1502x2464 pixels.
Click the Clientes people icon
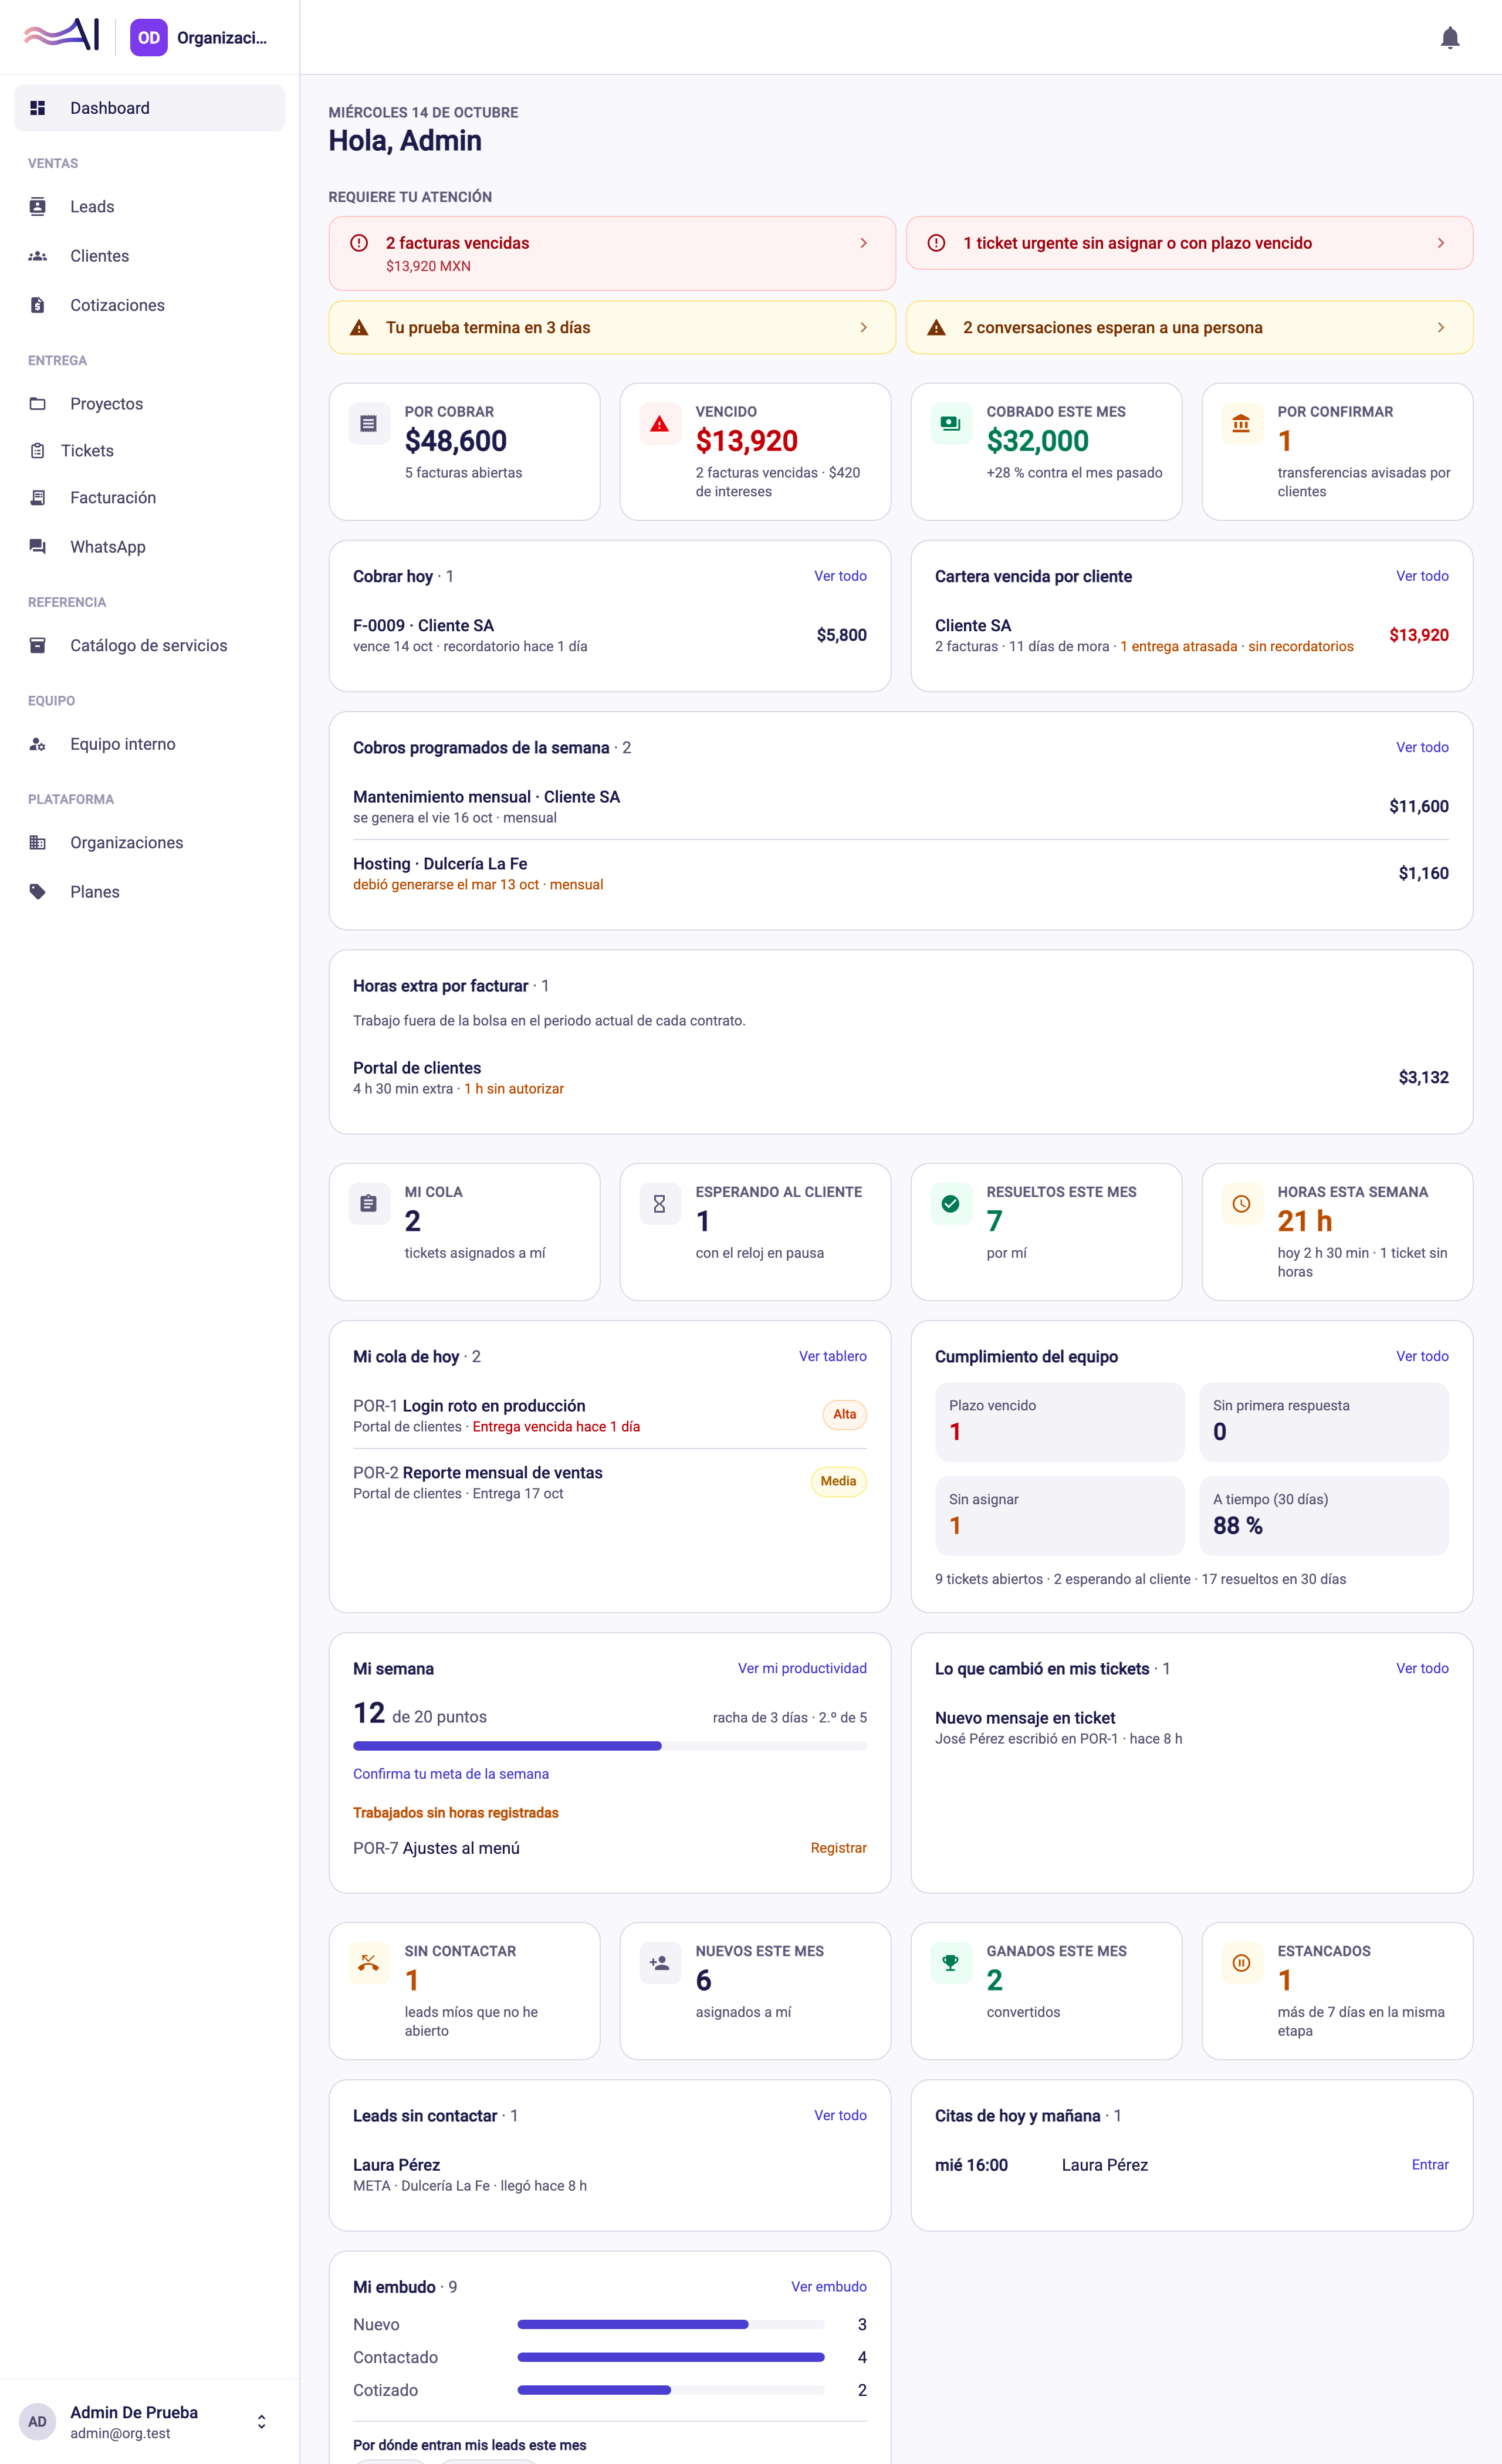[x=38, y=256]
